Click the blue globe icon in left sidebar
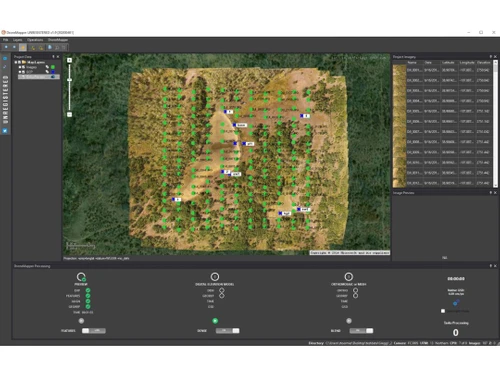The image size is (500, 375). pyautogui.click(x=5, y=58)
